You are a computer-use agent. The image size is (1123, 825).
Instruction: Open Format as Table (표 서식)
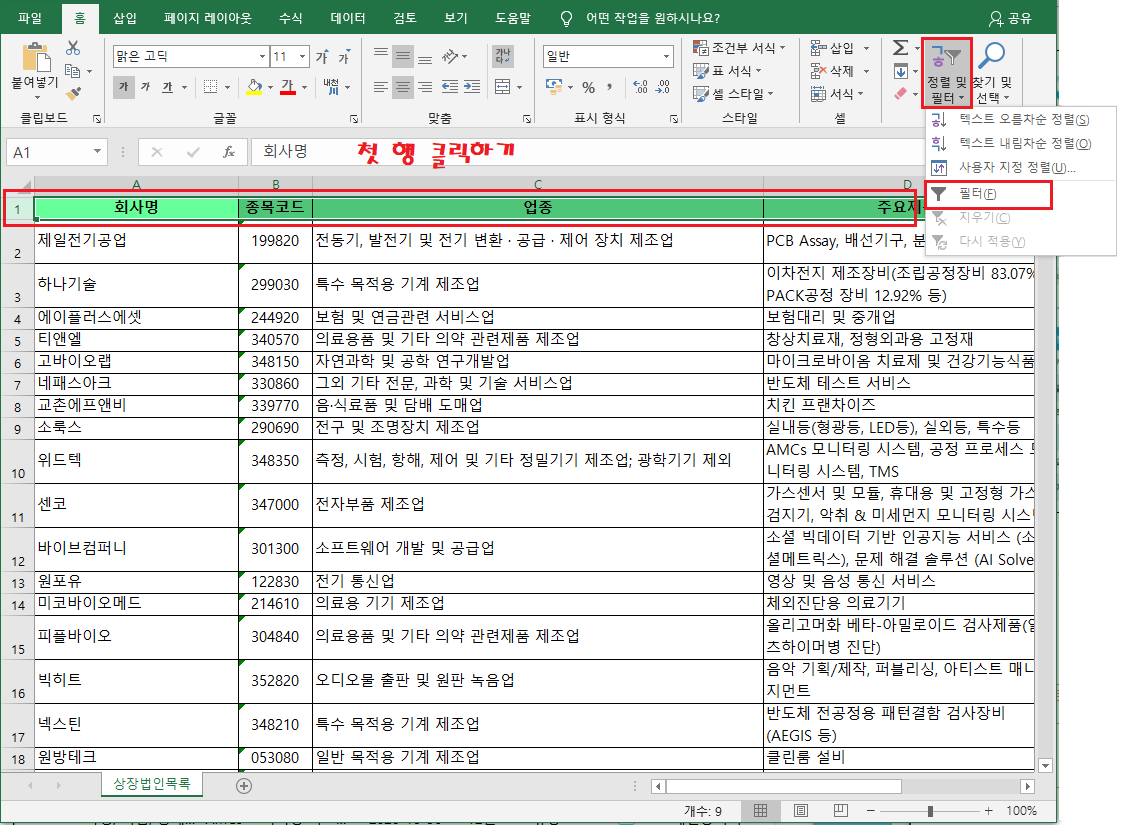click(x=727, y=71)
